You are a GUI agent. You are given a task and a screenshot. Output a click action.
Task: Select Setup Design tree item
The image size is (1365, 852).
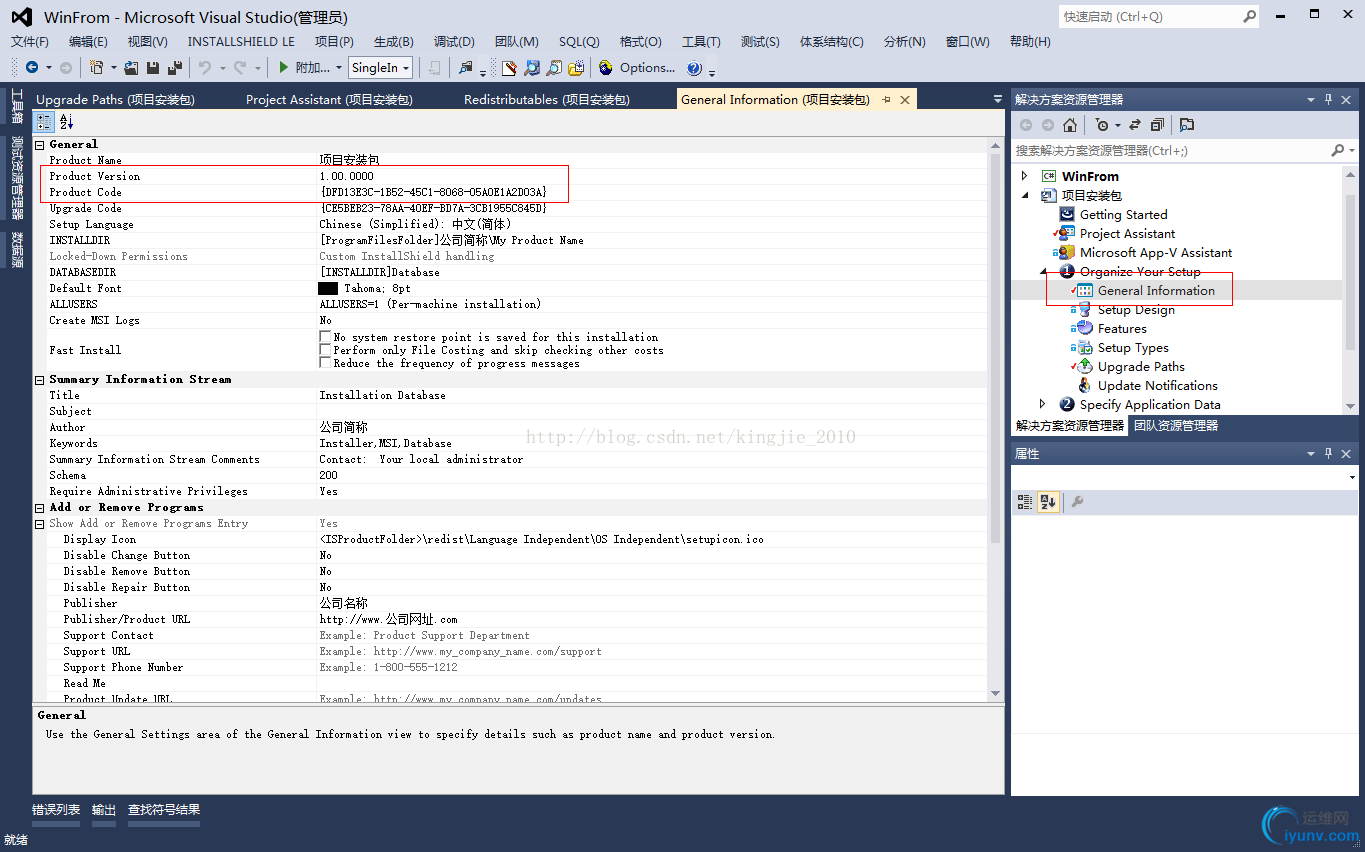[1136, 309]
